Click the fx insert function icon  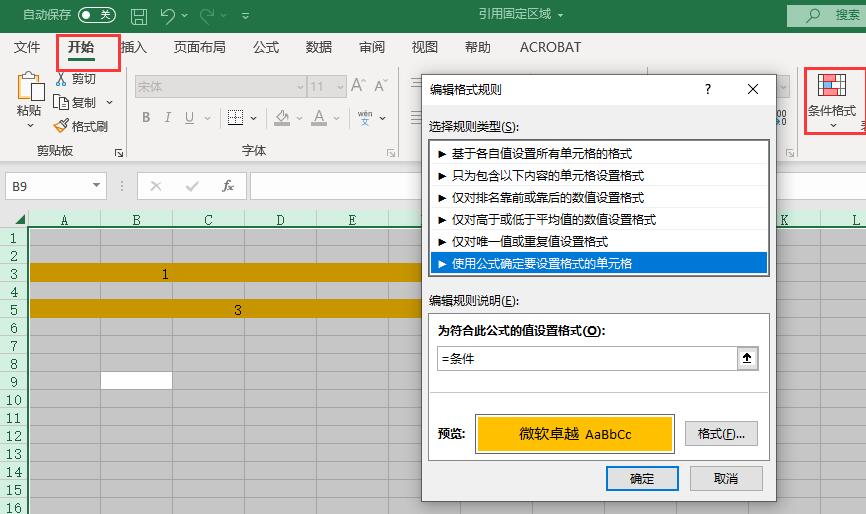[x=228, y=186]
